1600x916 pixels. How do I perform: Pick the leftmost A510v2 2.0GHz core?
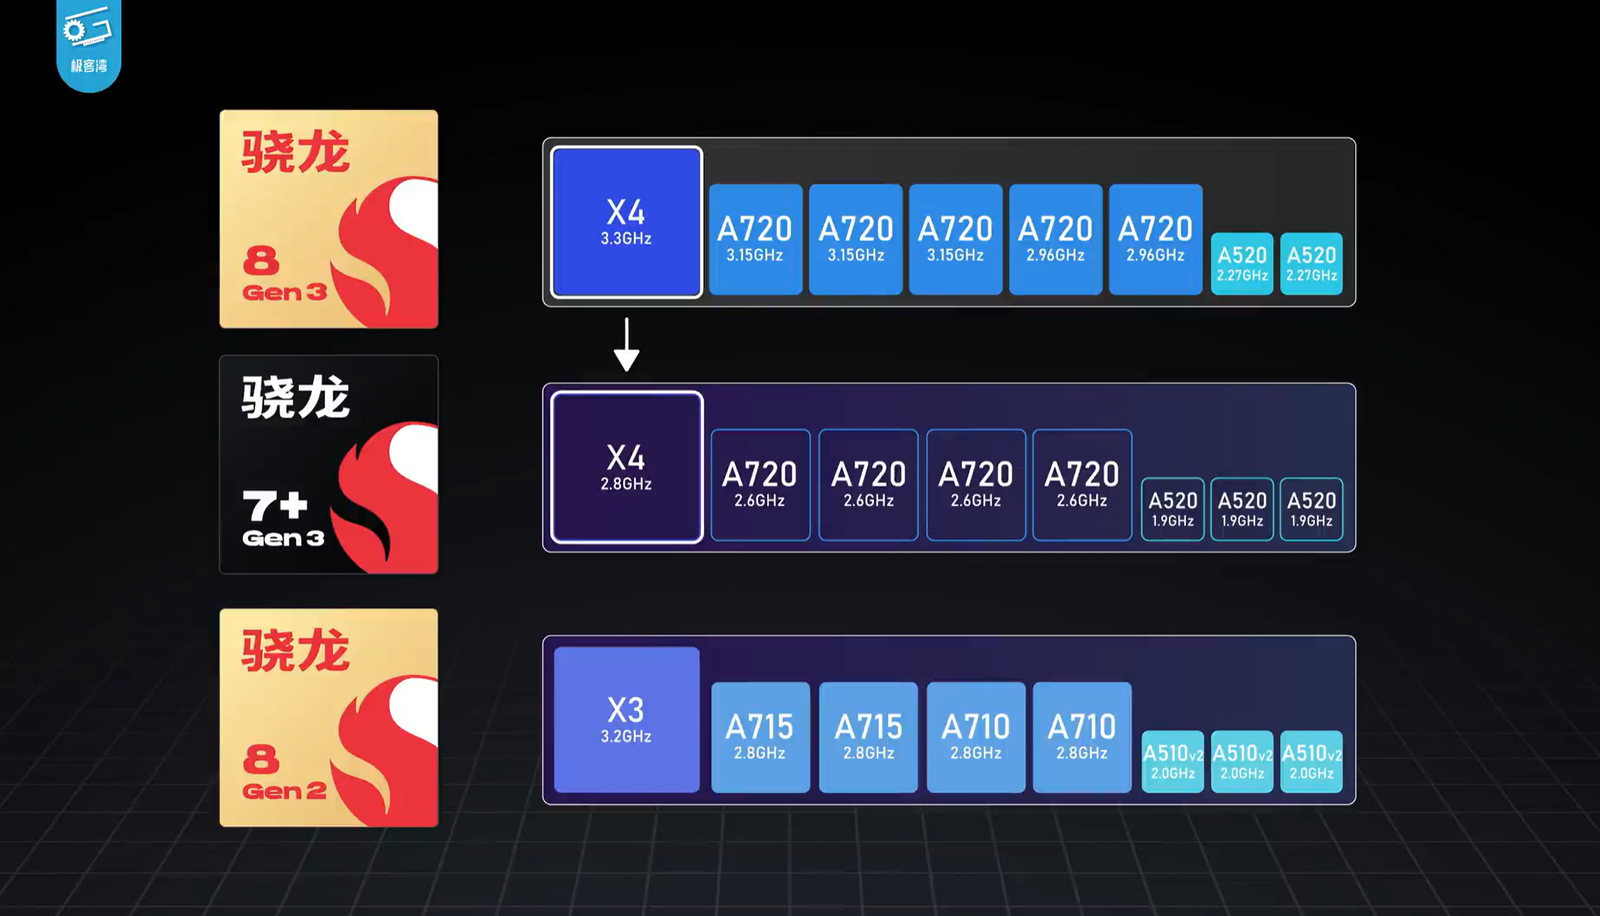point(1173,762)
